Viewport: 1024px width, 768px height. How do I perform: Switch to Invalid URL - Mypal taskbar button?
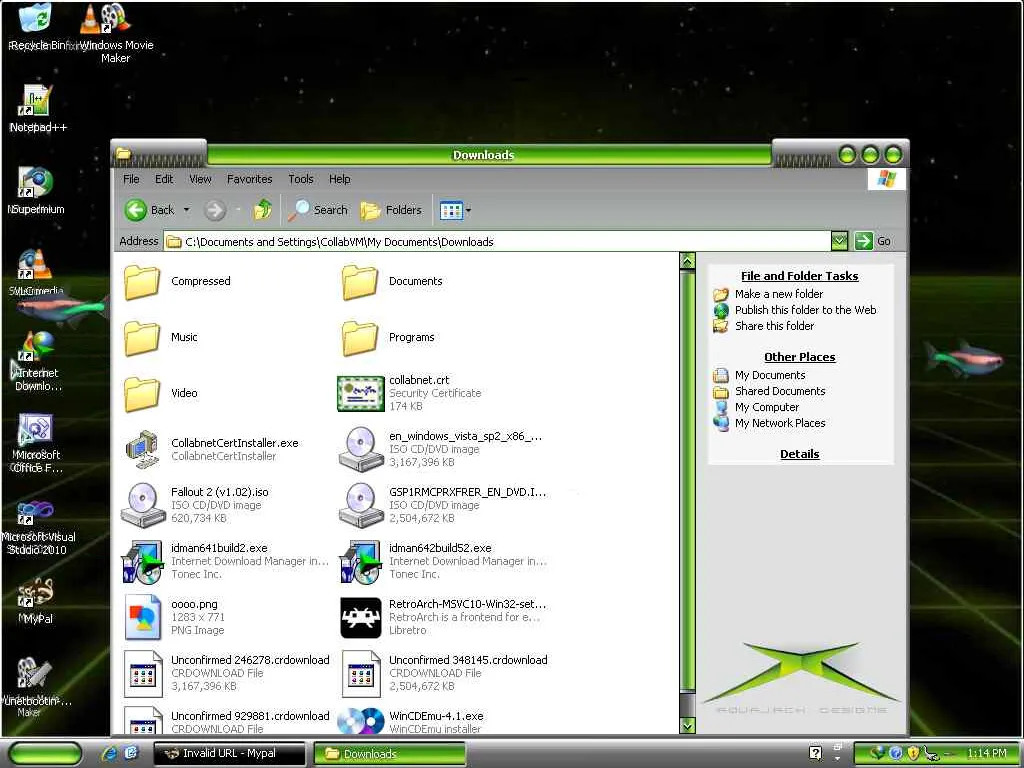click(x=229, y=753)
